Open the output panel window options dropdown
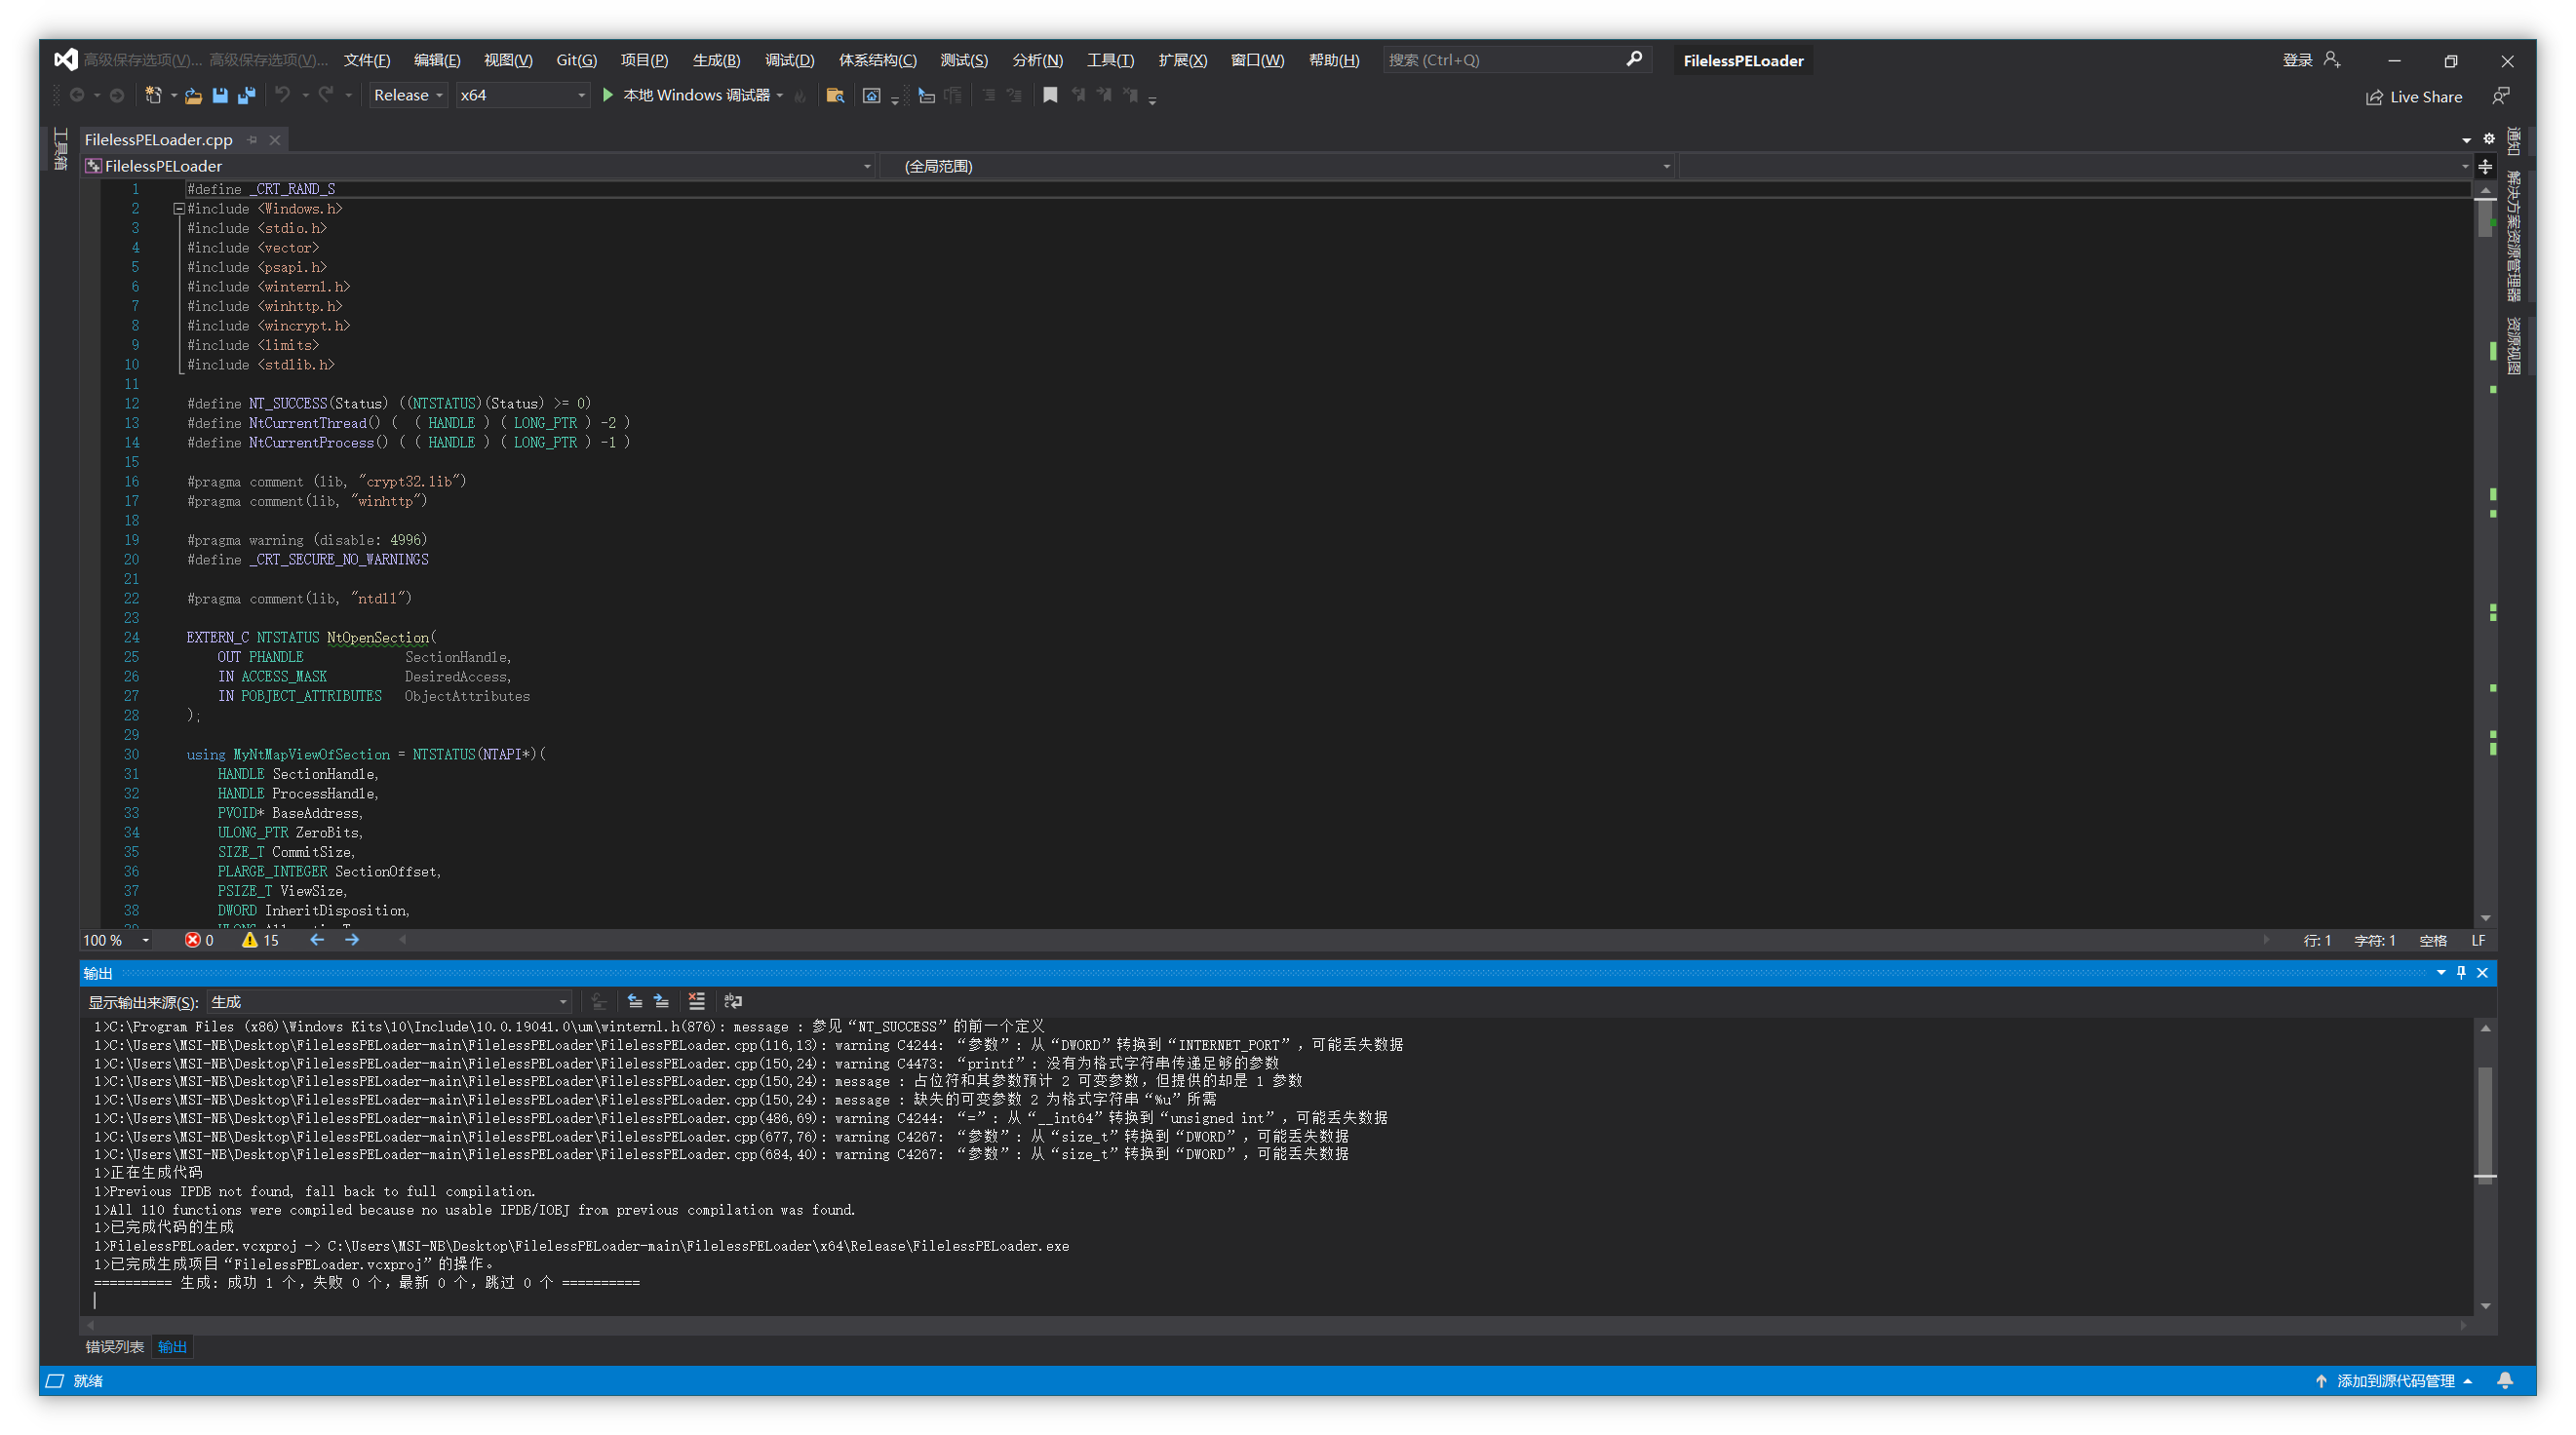The width and height of the screenshot is (2576, 1435). pos(2441,972)
